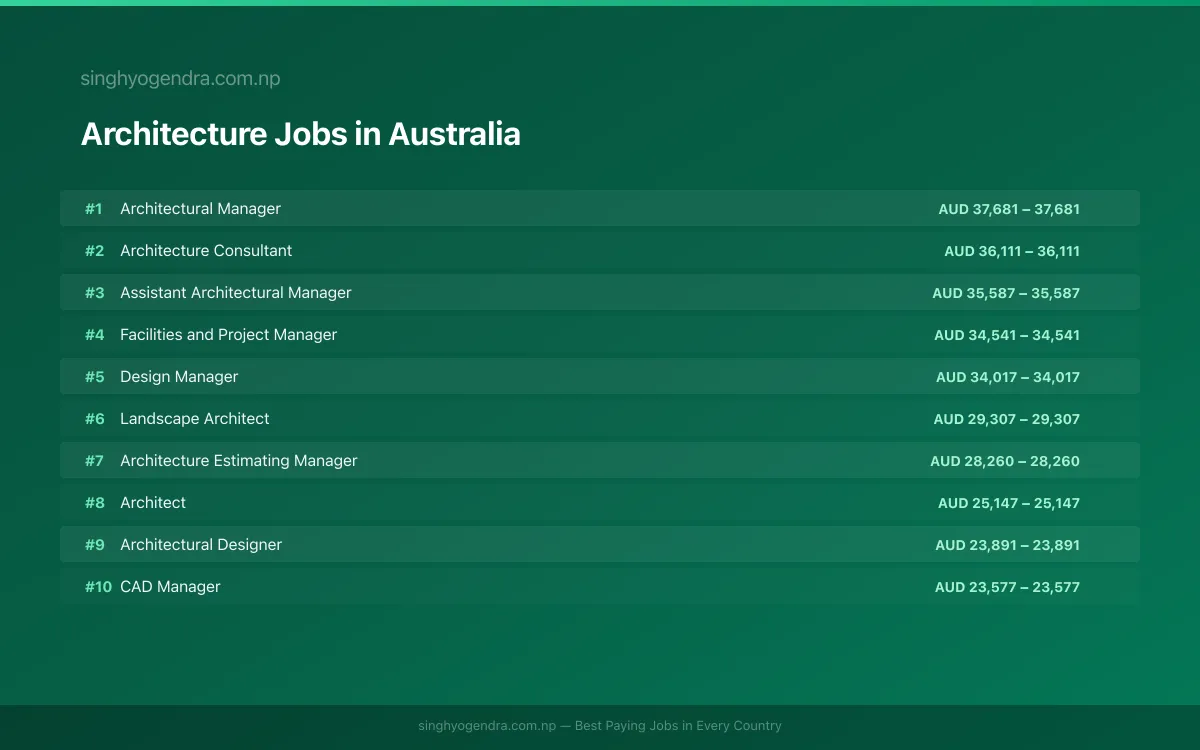The width and height of the screenshot is (1200, 750).
Task: Click salary 'AUD 37,681 – 37,681'
Action: pos(1009,209)
